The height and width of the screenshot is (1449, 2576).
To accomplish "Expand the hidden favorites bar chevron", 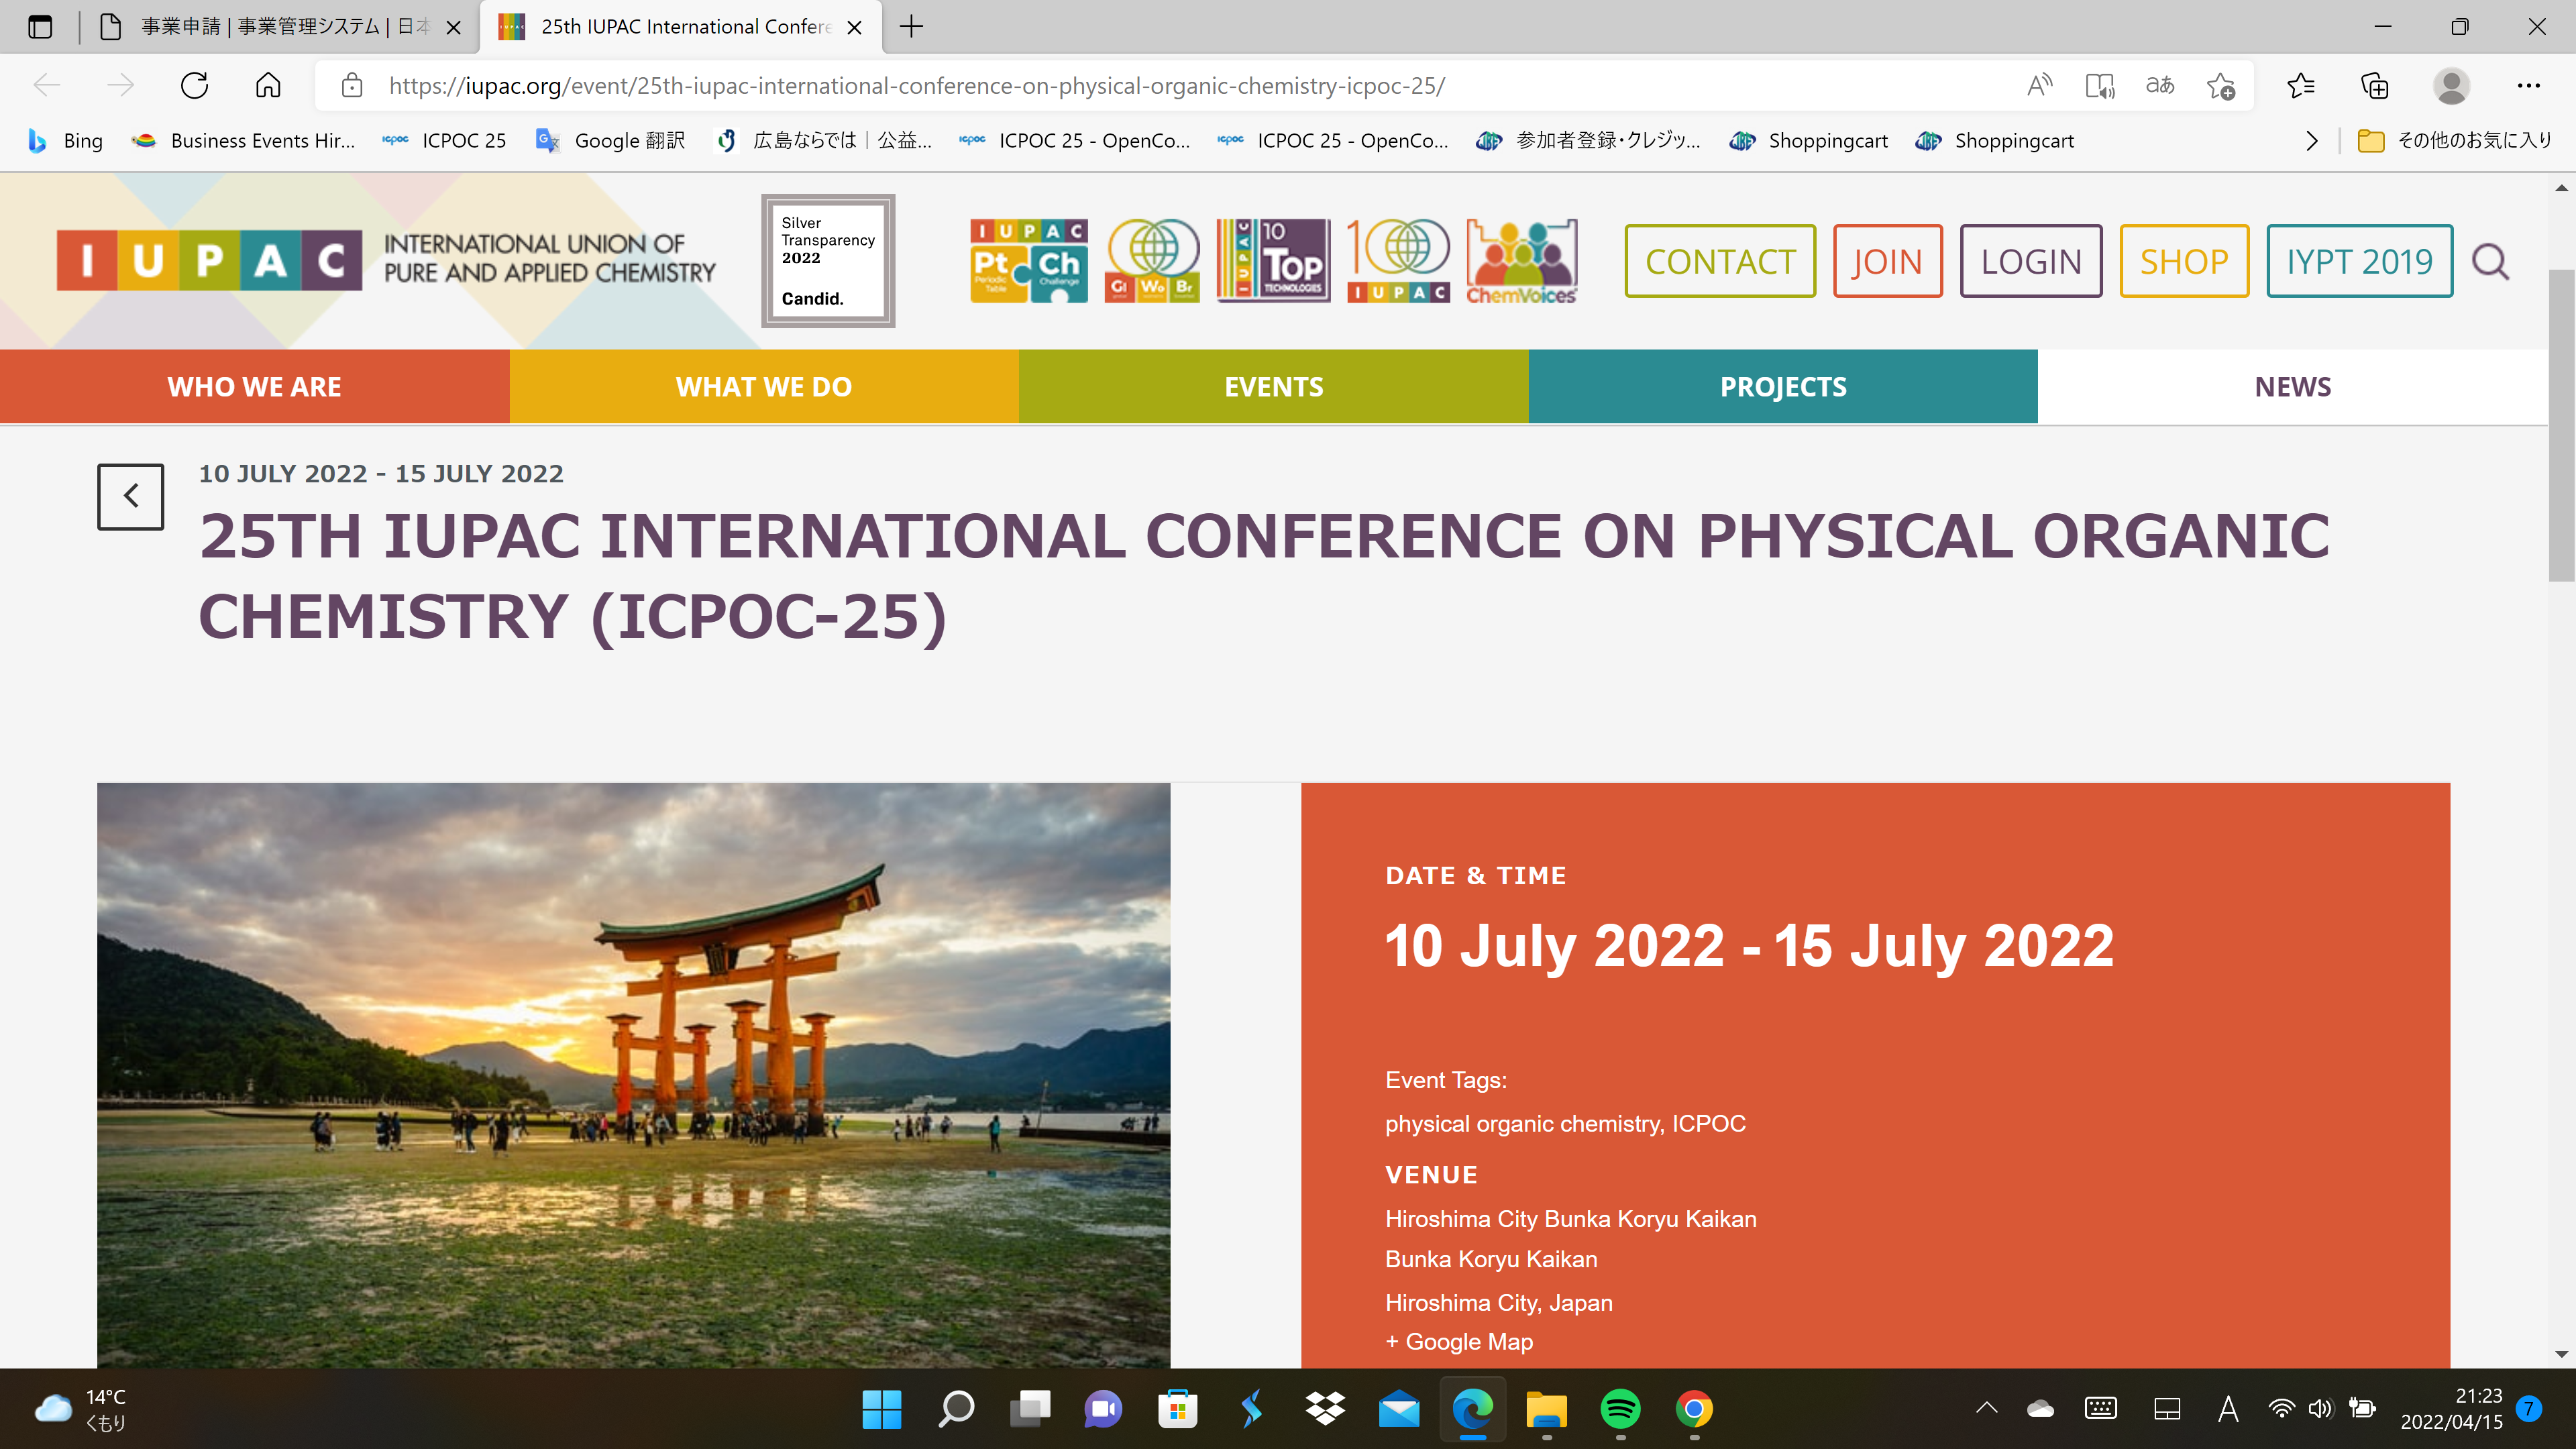I will (x=2311, y=141).
